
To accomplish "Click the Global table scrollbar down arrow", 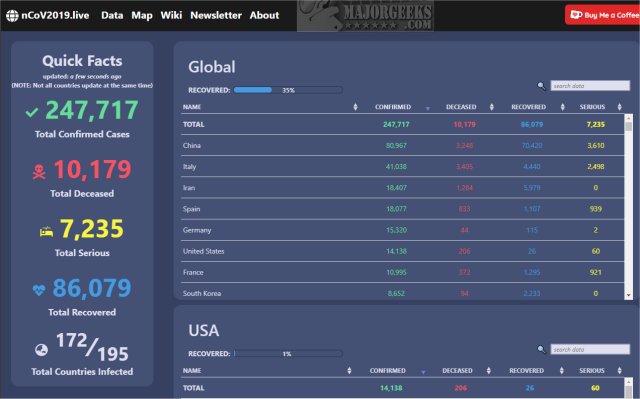I will (x=629, y=295).
